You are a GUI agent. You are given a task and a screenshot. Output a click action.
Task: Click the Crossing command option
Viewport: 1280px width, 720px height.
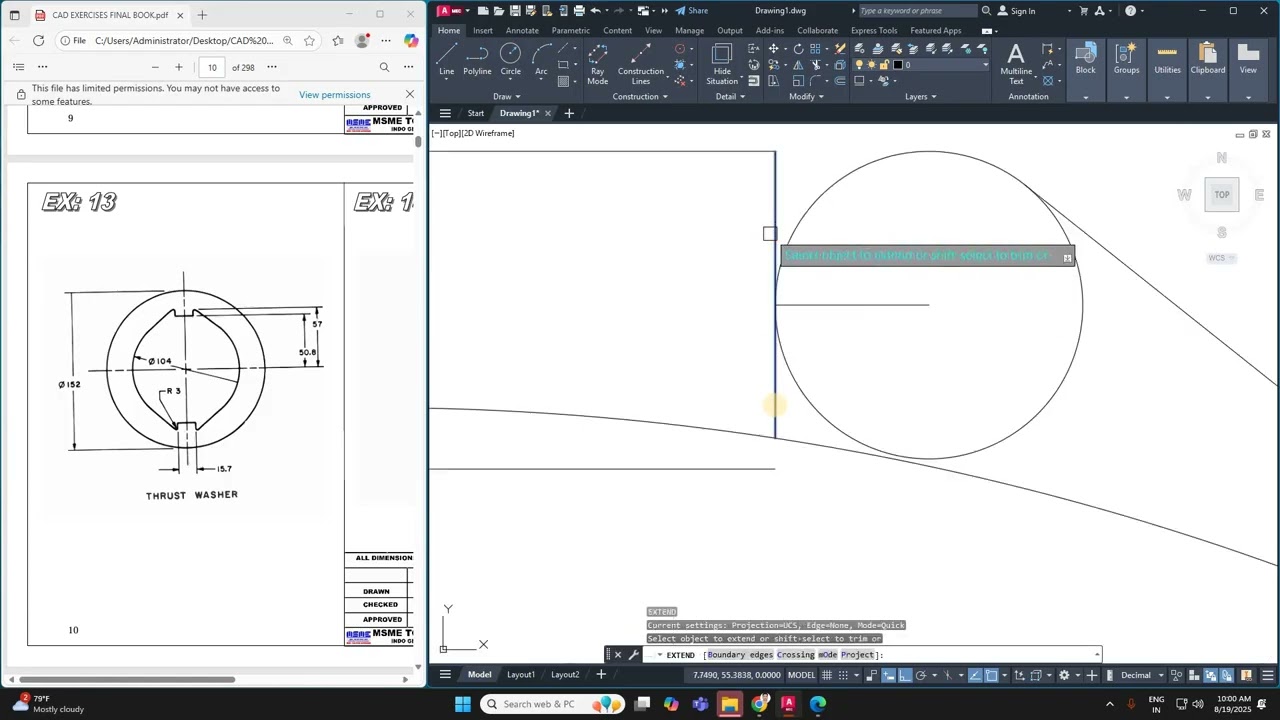[796, 655]
